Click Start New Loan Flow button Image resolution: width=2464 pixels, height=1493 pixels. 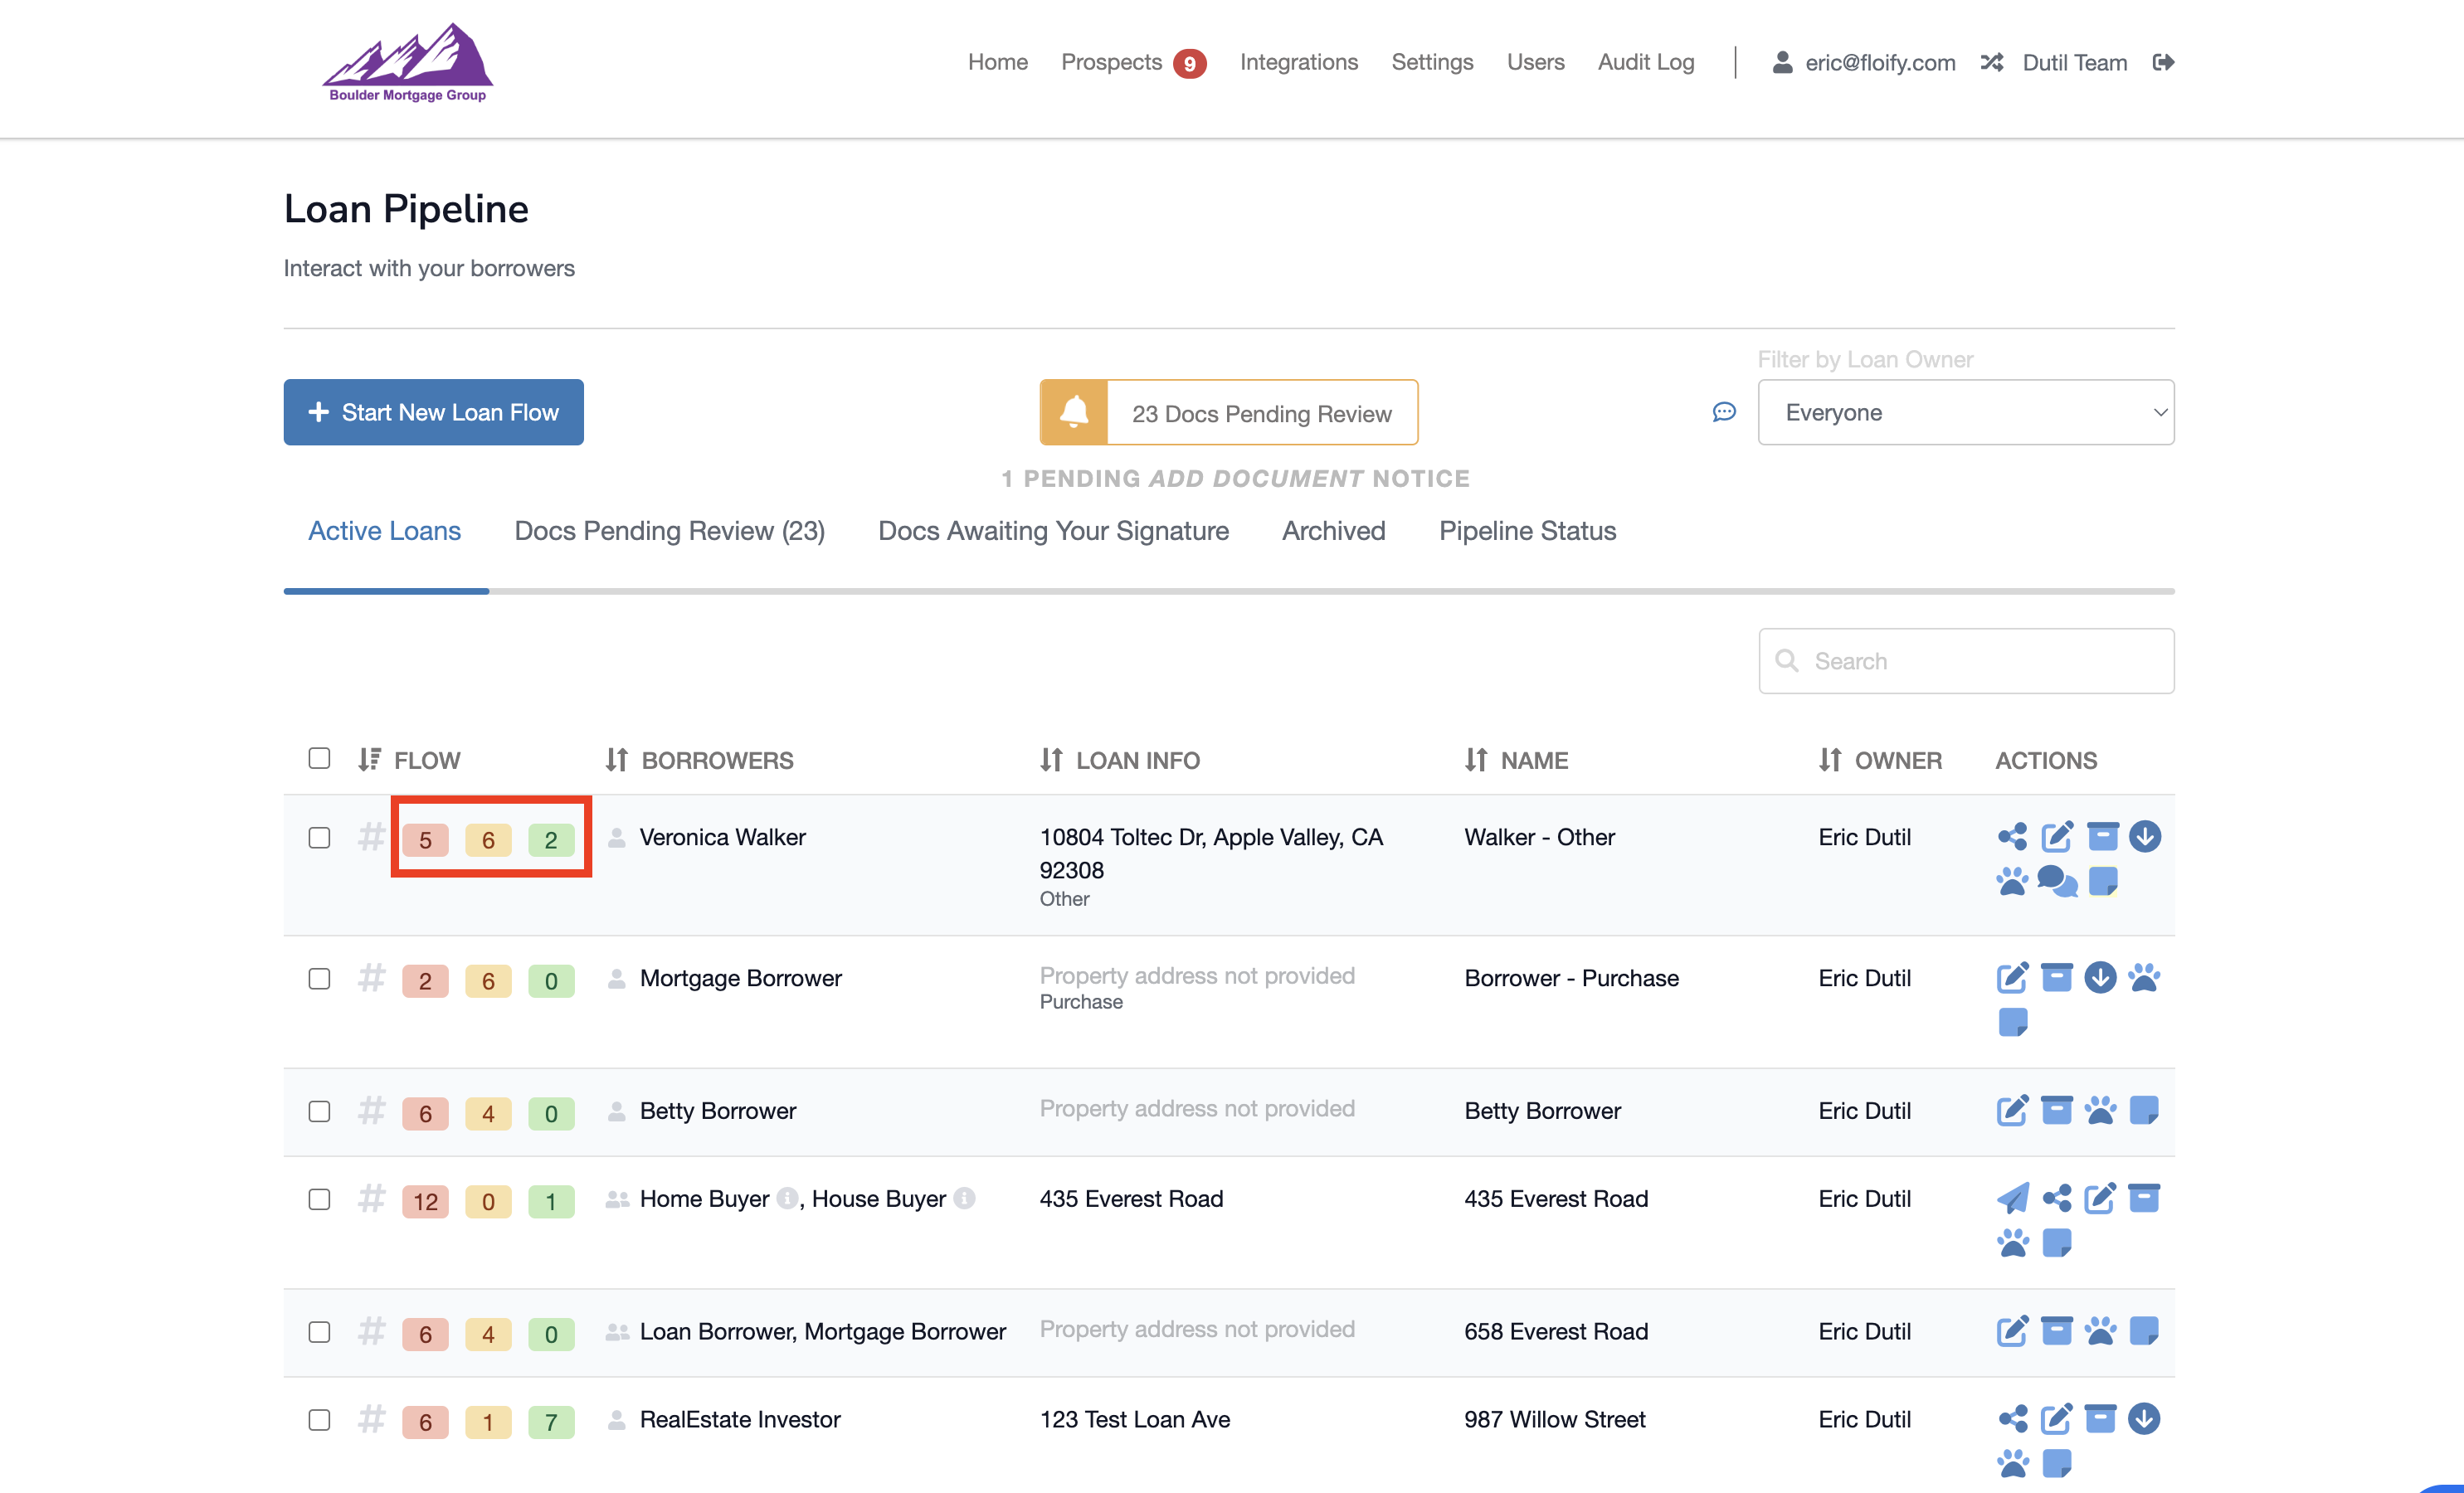[433, 412]
